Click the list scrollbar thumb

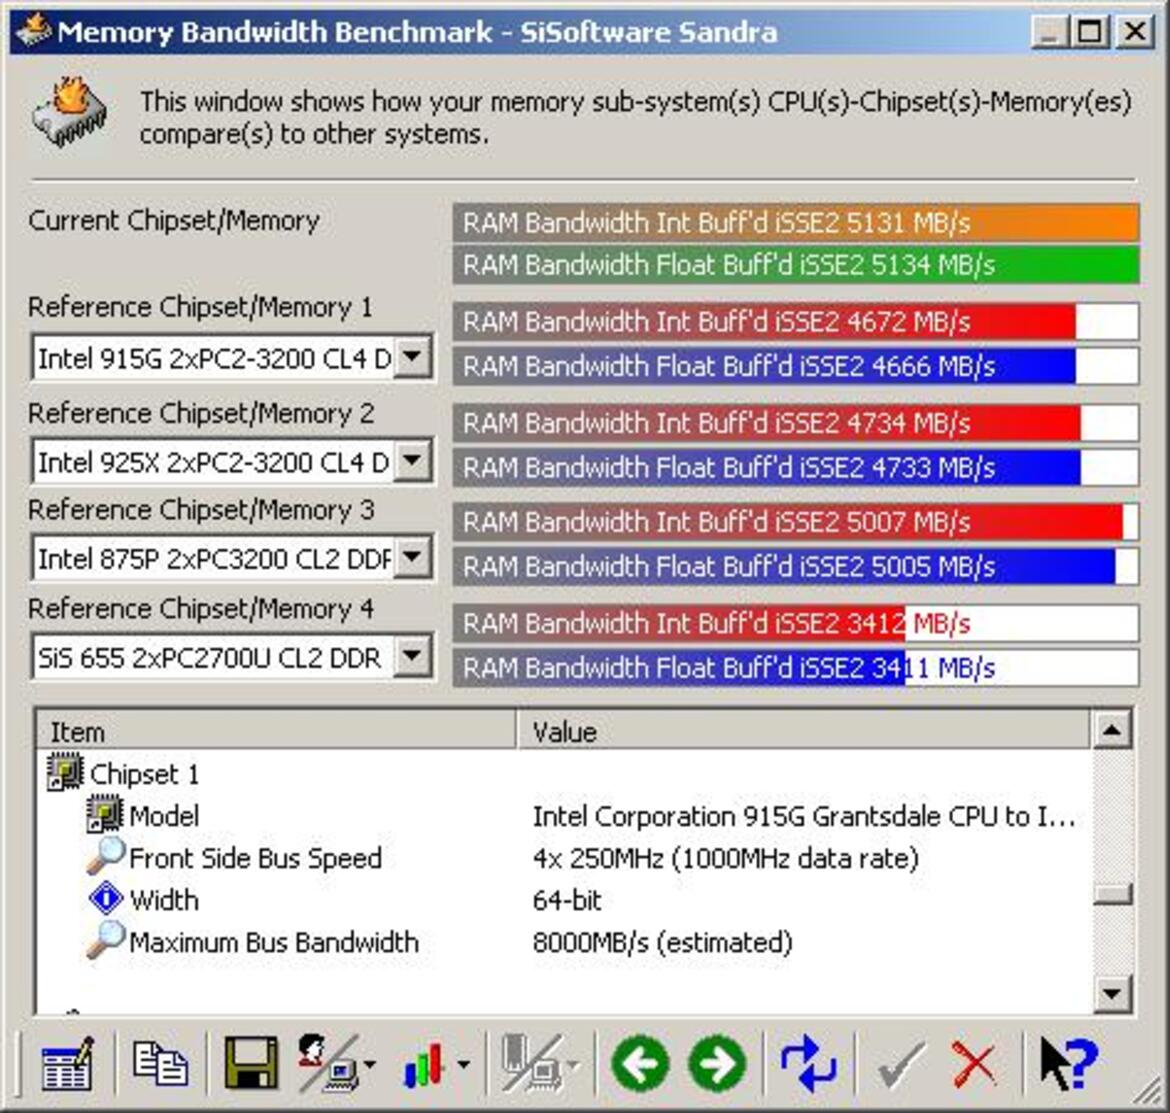point(1112,894)
